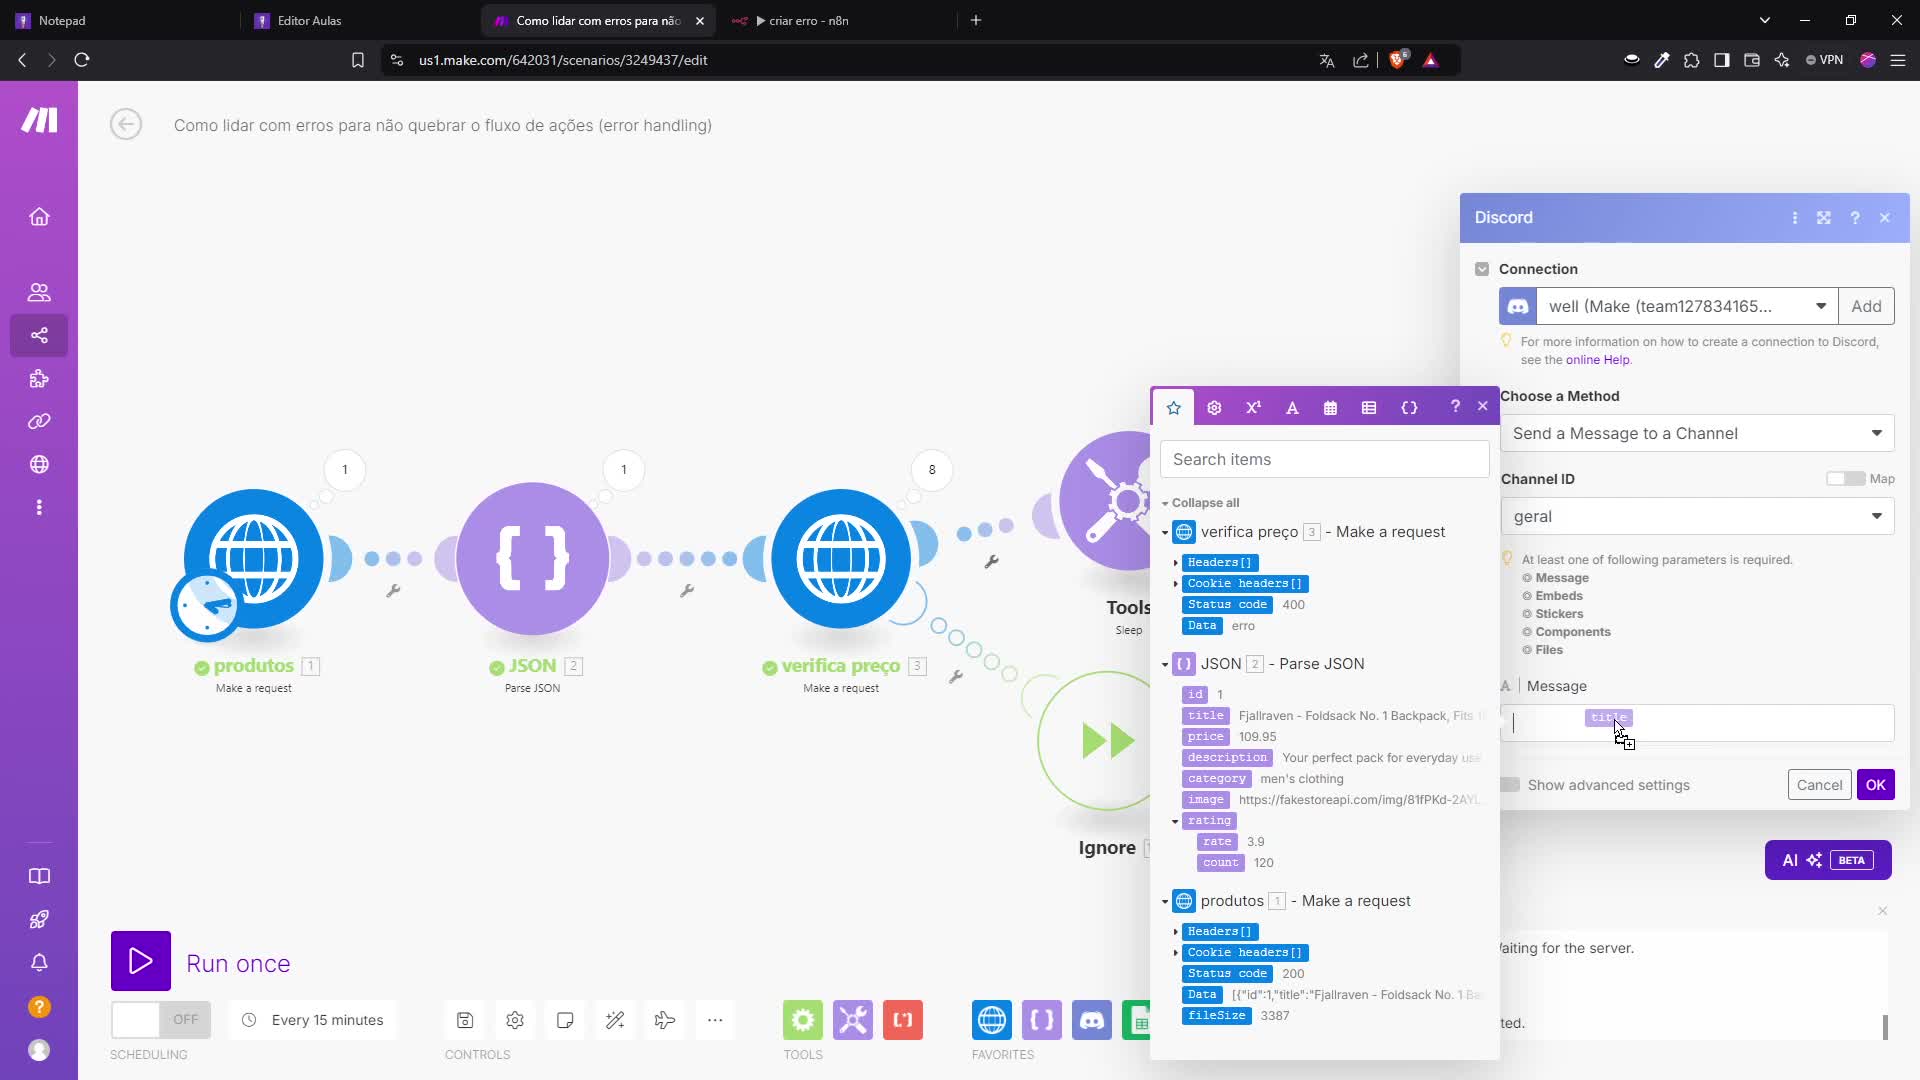Enable the Channel ID Map toggle
Viewport: 1920px width, 1080px height.
[x=1845, y=479]
